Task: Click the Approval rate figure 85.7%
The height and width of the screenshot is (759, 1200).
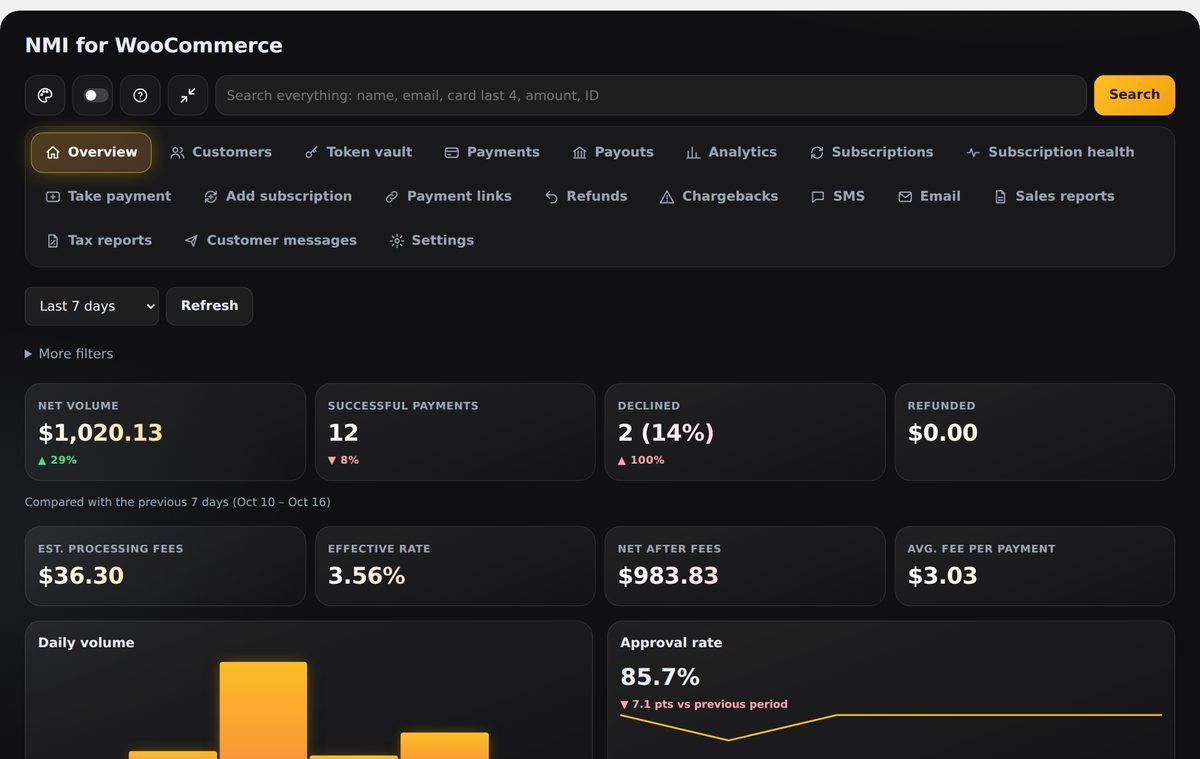Action: click(660, 677)
